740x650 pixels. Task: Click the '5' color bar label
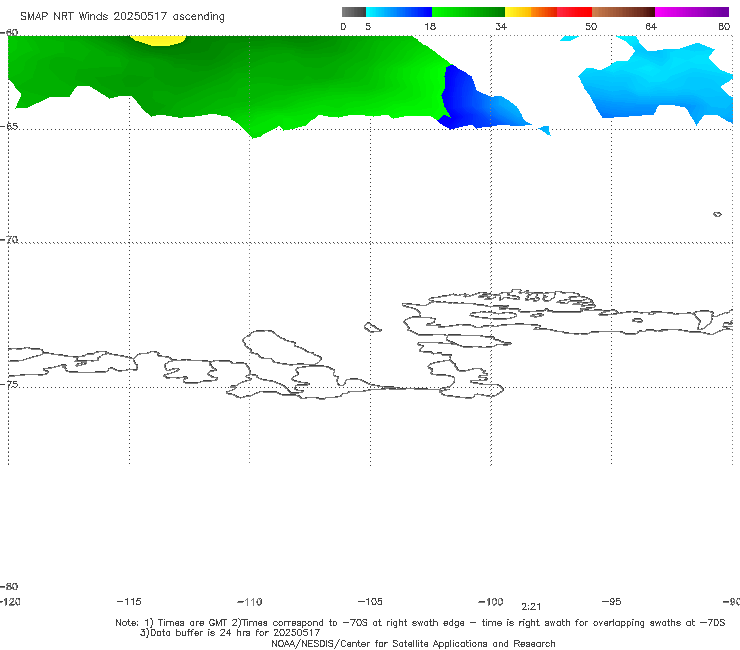tap(368, 26)
